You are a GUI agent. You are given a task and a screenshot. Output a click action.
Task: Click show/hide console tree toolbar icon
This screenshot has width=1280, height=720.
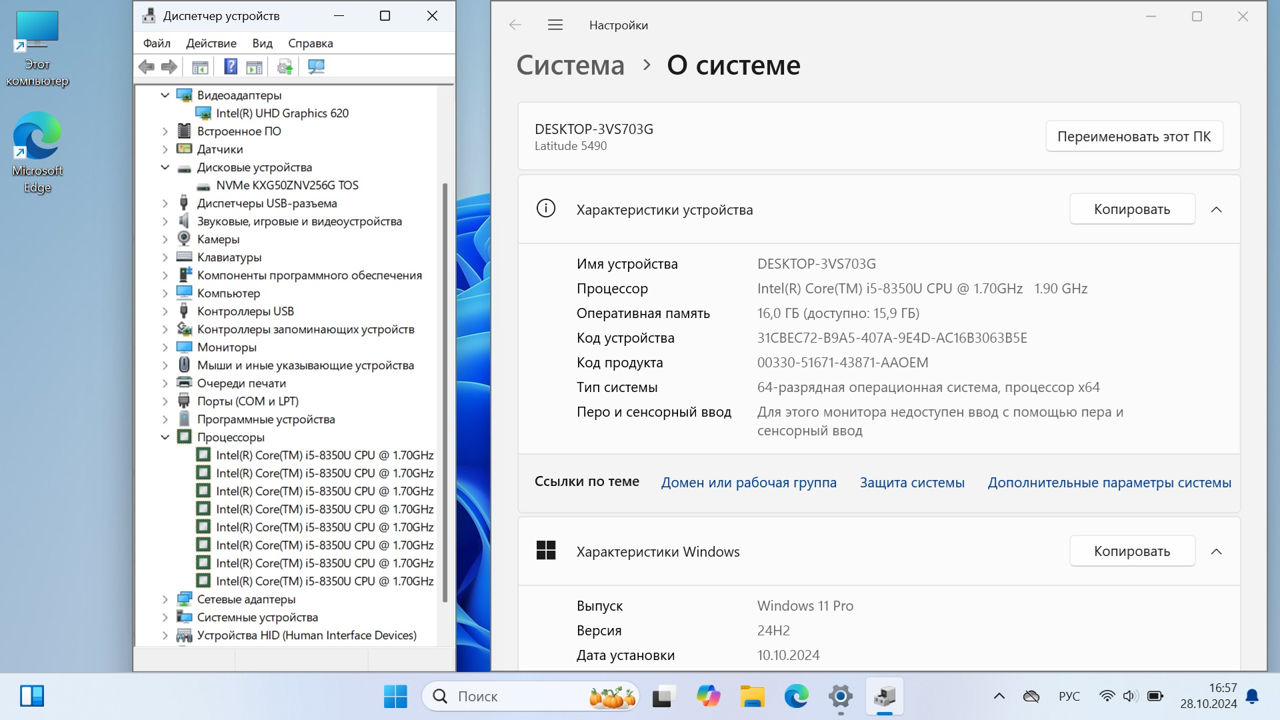(200, 67)
